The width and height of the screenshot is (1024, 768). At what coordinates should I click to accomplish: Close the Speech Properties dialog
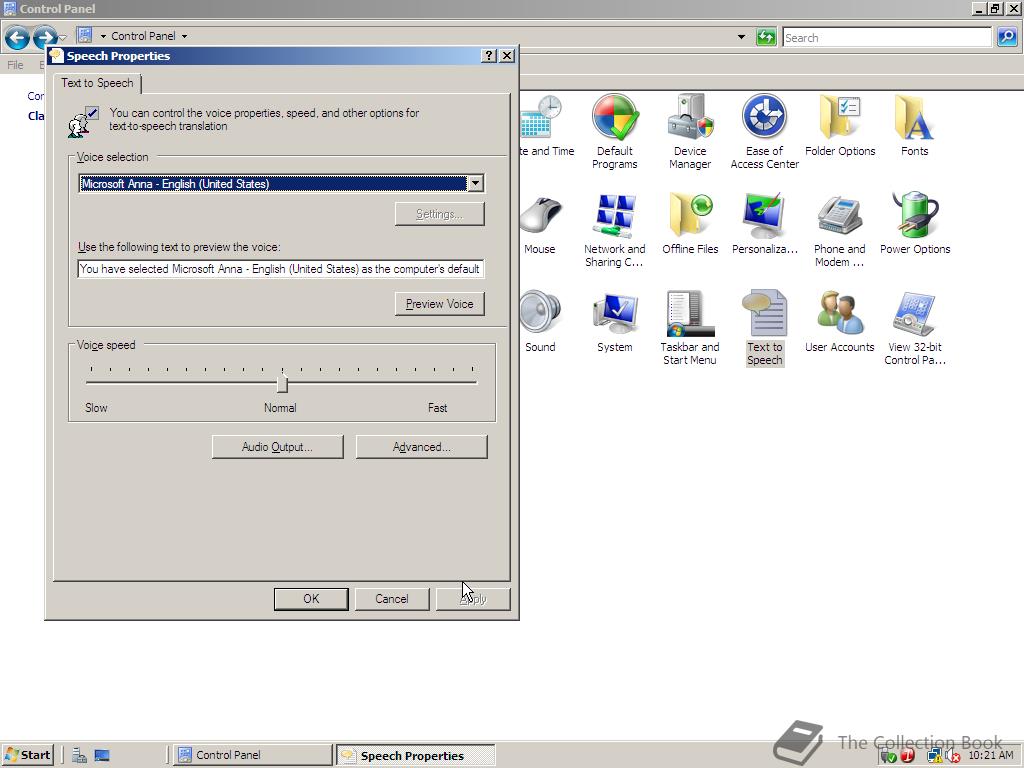click(x=507, y=56)
